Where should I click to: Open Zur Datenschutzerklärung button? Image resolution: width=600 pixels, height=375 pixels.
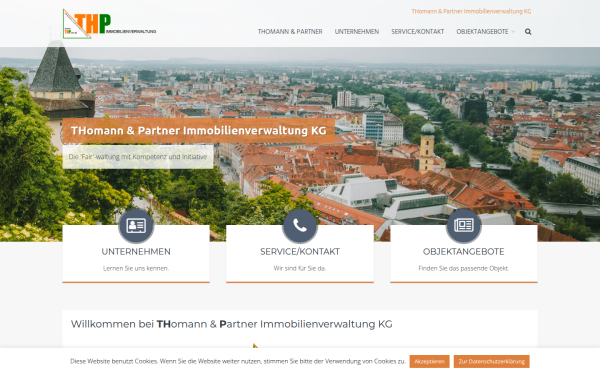point(492,361)
